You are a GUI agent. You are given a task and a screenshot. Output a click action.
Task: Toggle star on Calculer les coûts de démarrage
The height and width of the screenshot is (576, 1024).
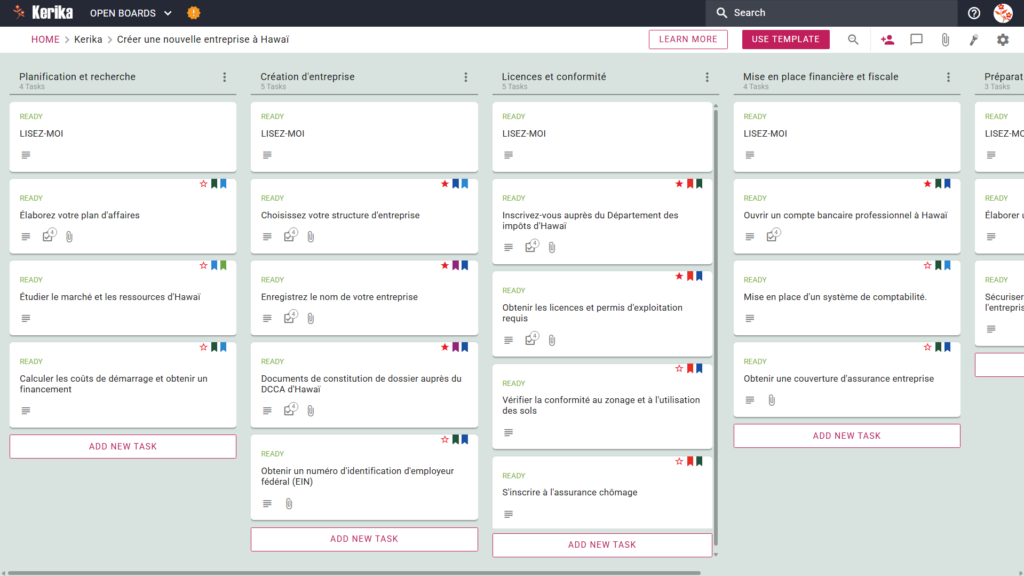(203, 347)
